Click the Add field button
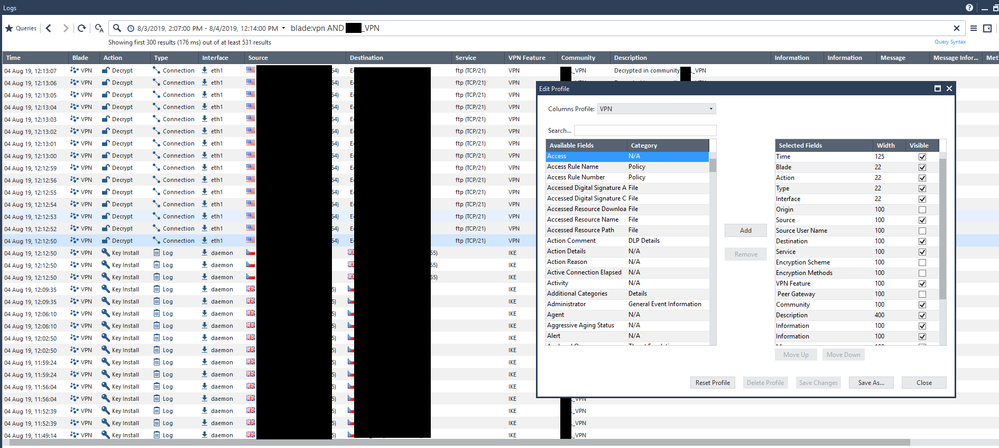The width and height of the screenshot is (999, 448). click(x=745, y=231)
